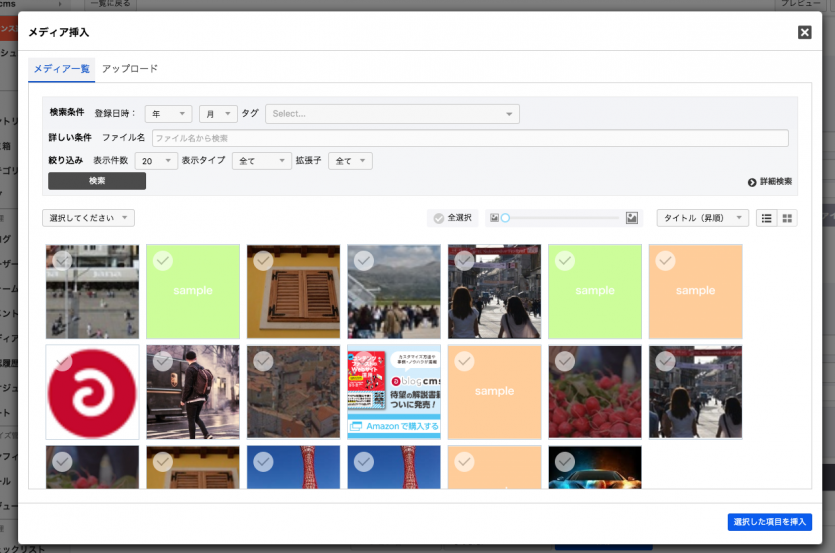Click the large thumbnail size icon
Viewport: 835px width, 553px height.
click(x=631, y=218)
